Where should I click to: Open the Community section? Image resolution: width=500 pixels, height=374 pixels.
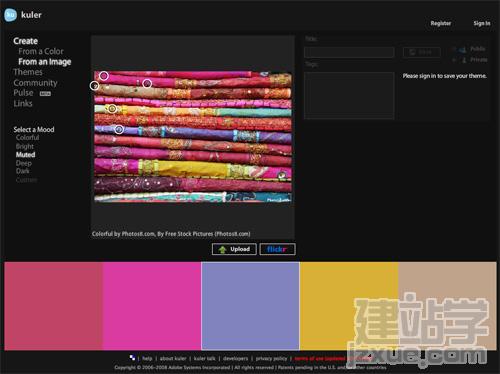coord(35,83)
